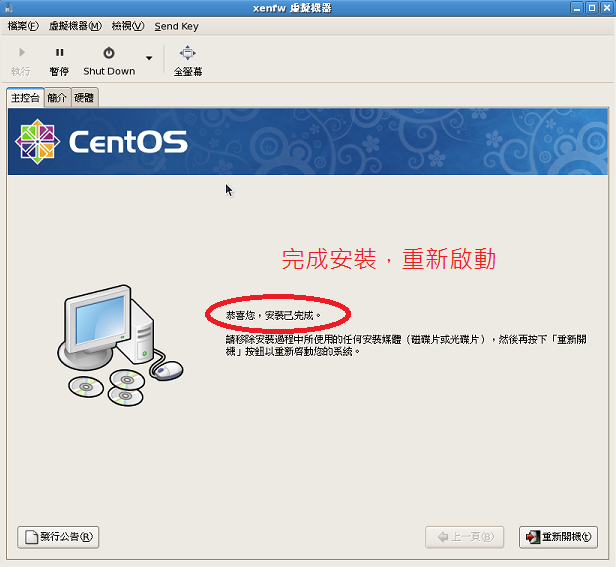Click the xenfw 虛擬機器 title bar text
Image resolution: width=616 pixels, height=567 pixels.
click(292, 8)
